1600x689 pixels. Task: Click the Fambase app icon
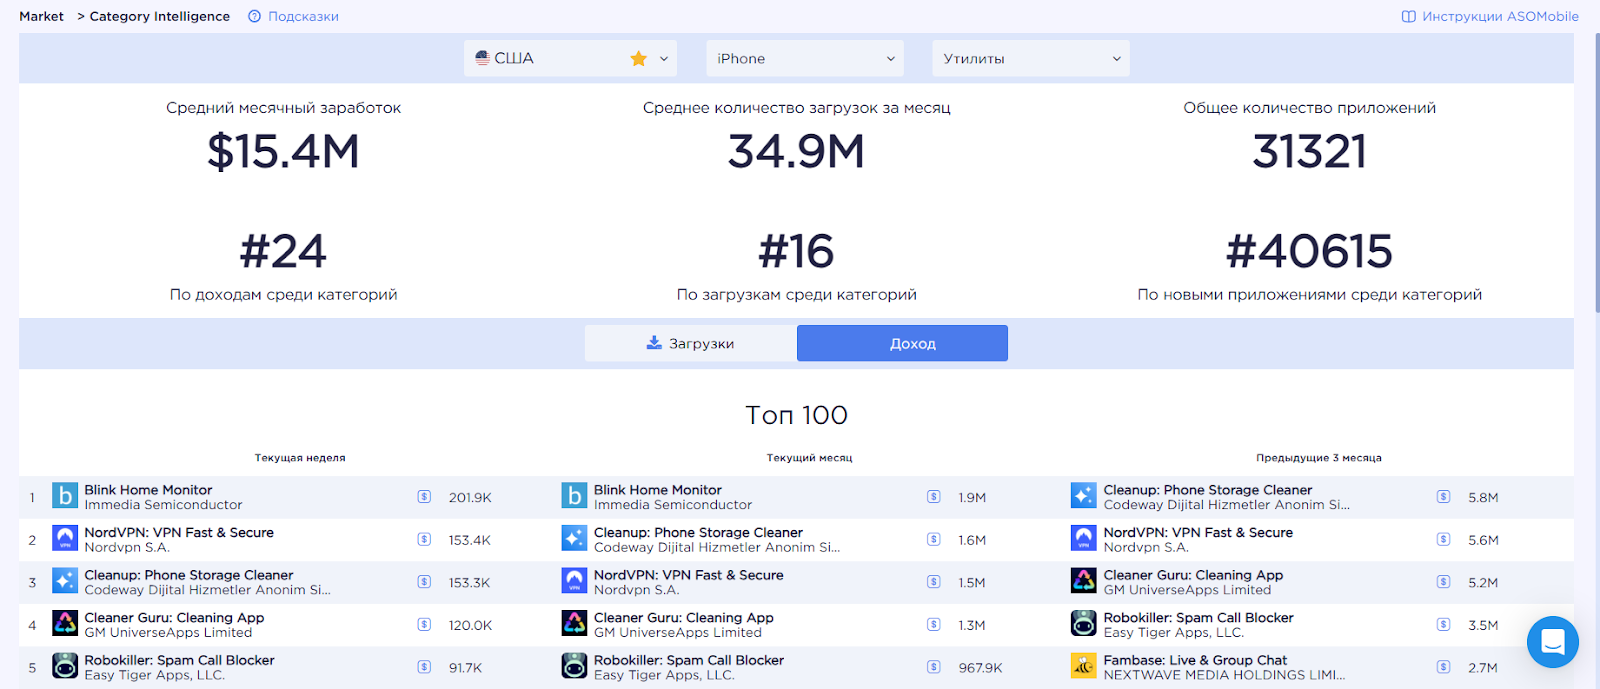pos(1084,666)
